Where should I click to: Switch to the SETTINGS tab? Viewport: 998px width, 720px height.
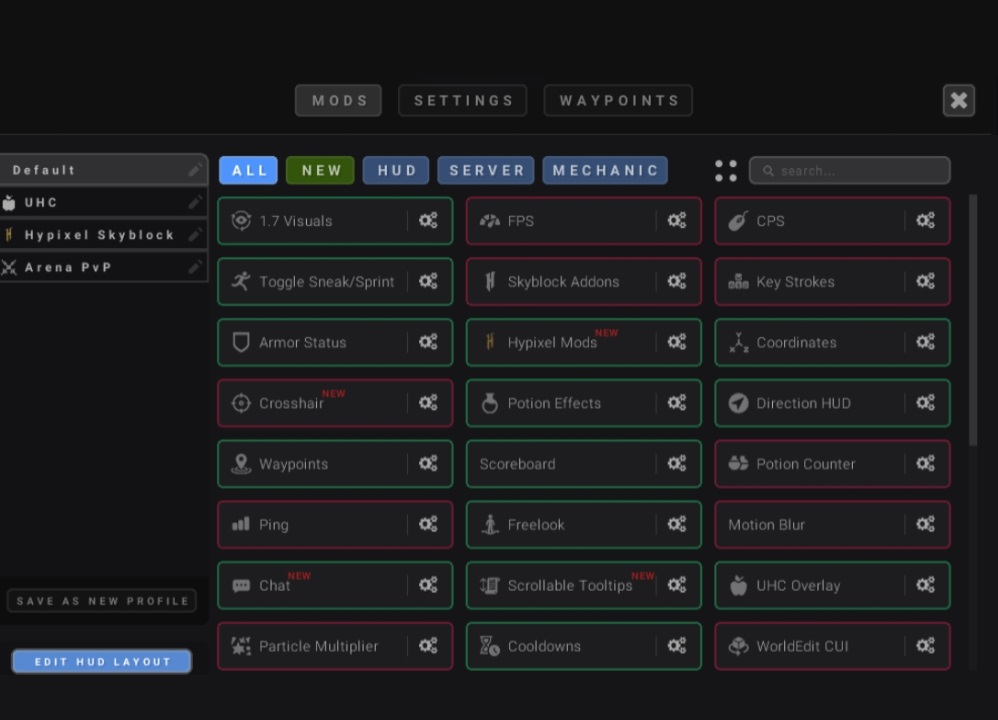point(463,101)
